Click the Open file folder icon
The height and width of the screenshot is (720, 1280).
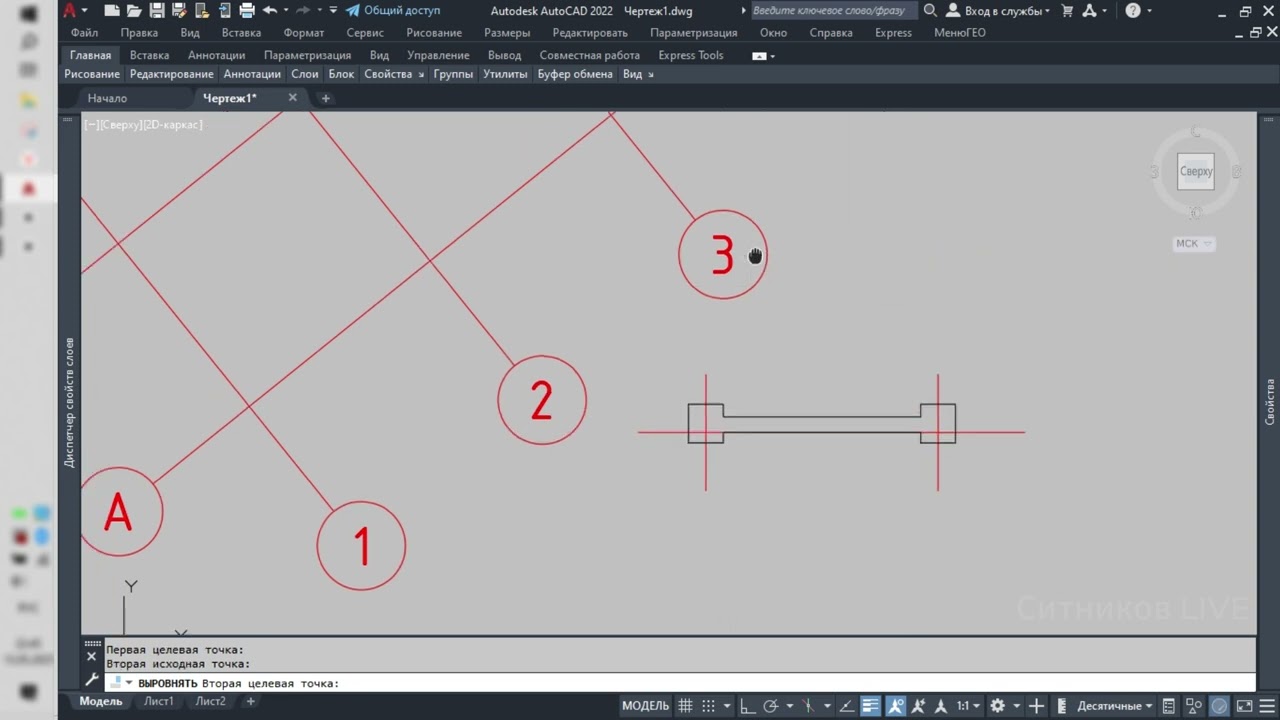click(134, 11)
